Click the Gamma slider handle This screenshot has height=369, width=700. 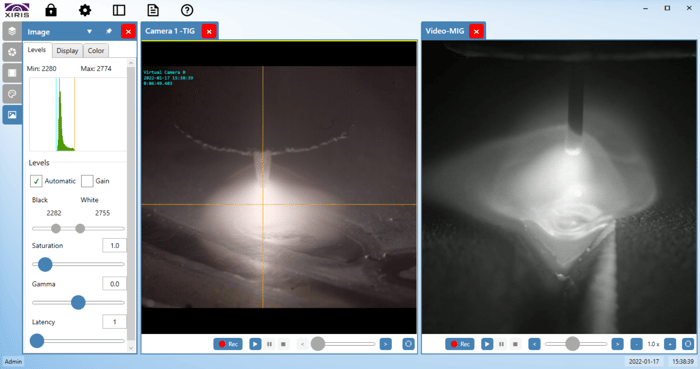[x=78, y=302]
